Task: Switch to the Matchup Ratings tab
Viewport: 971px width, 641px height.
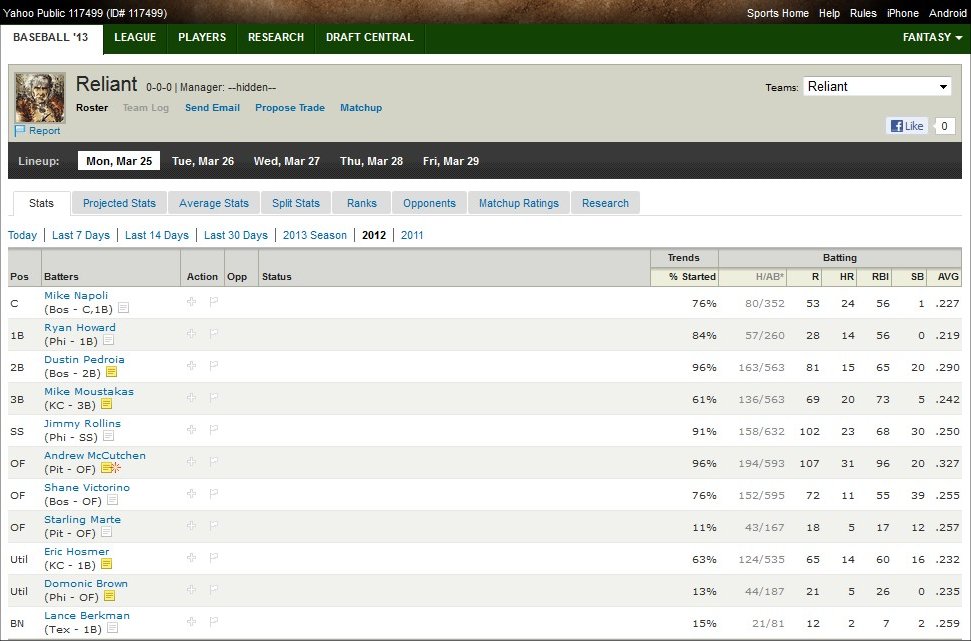Action: pos(518,203)
